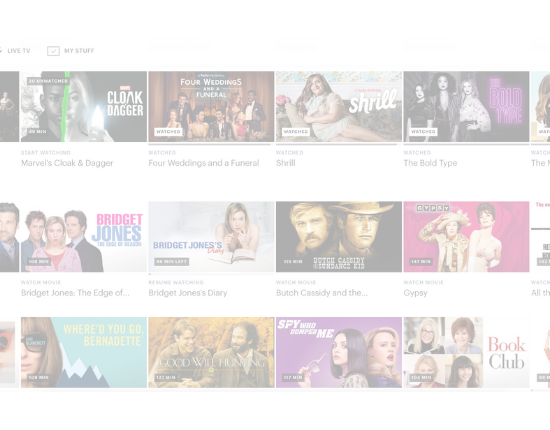The height and width of the screenshot is (430, 550).
Task: Click Start Watching label above Cloak & Dagger
Action: click(x=46, y=153)
